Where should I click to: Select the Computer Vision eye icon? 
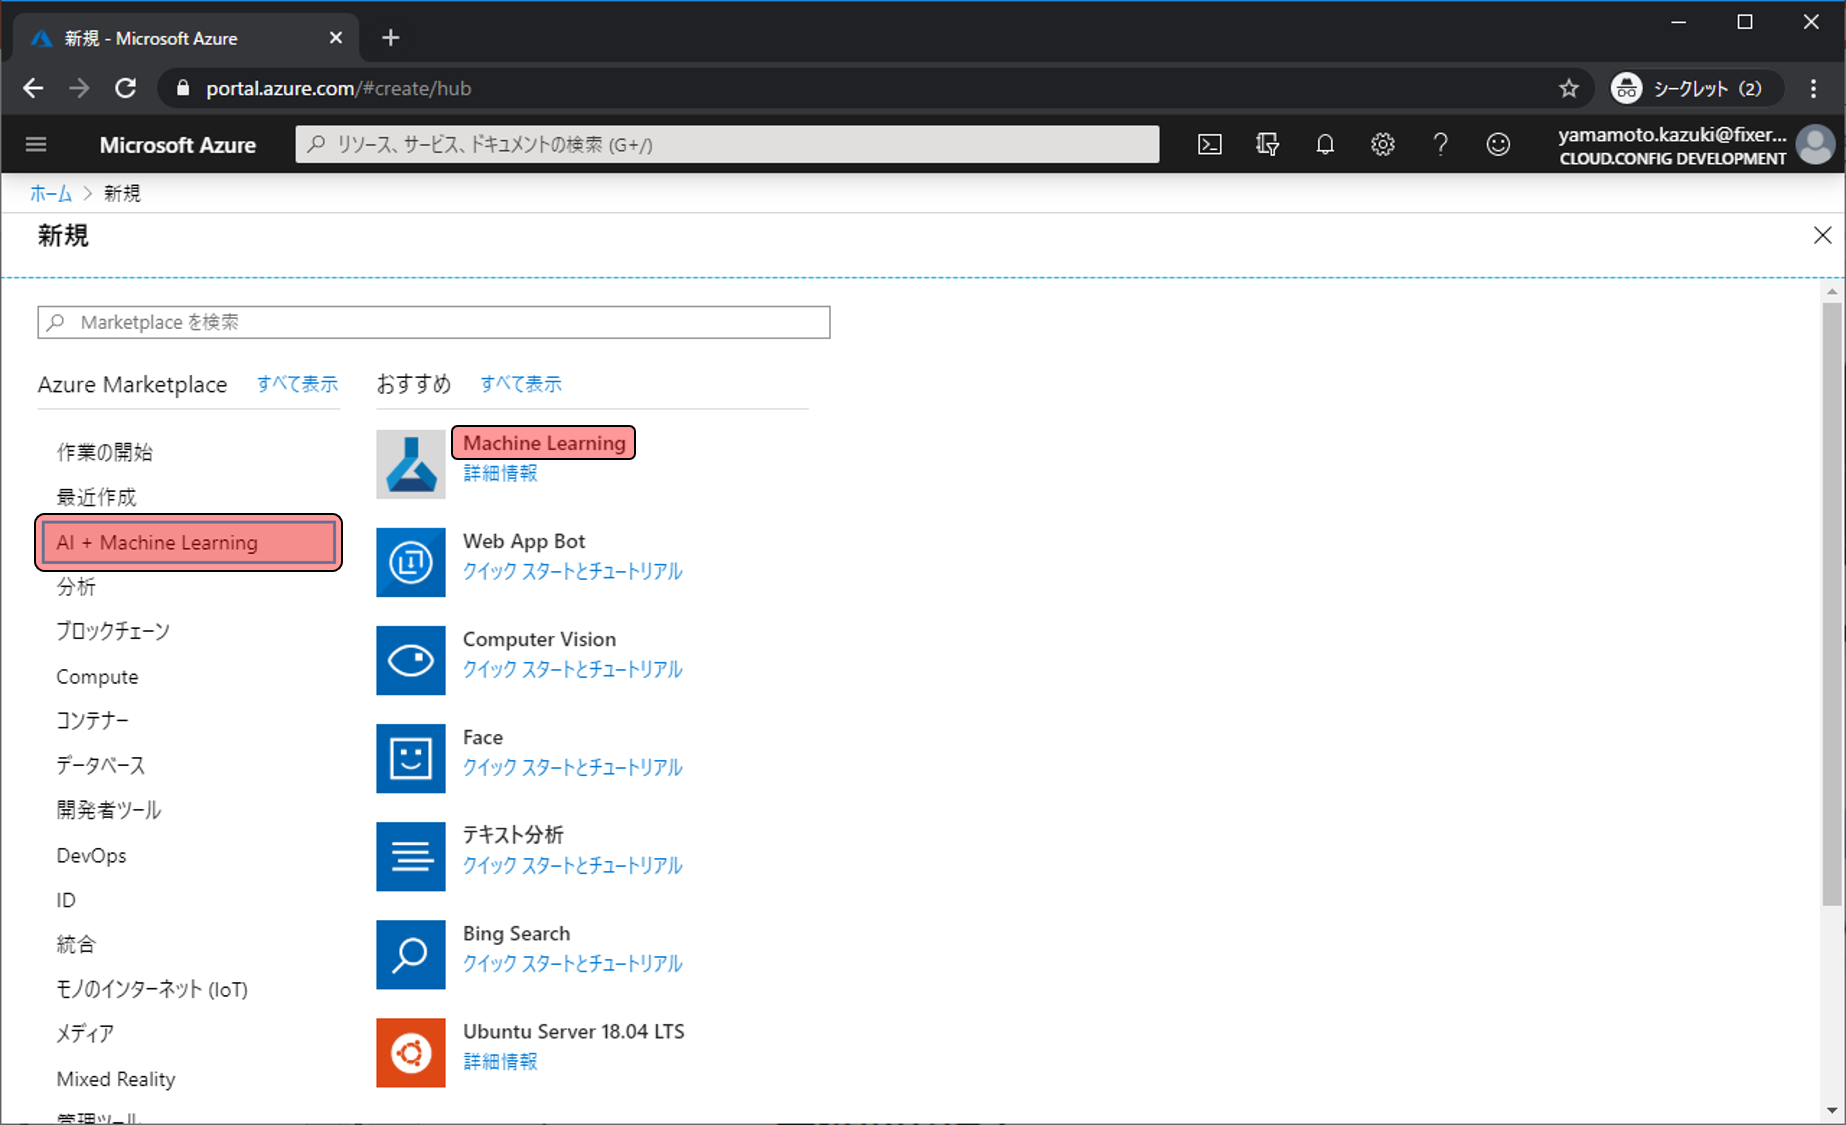[x=410, y=660]
